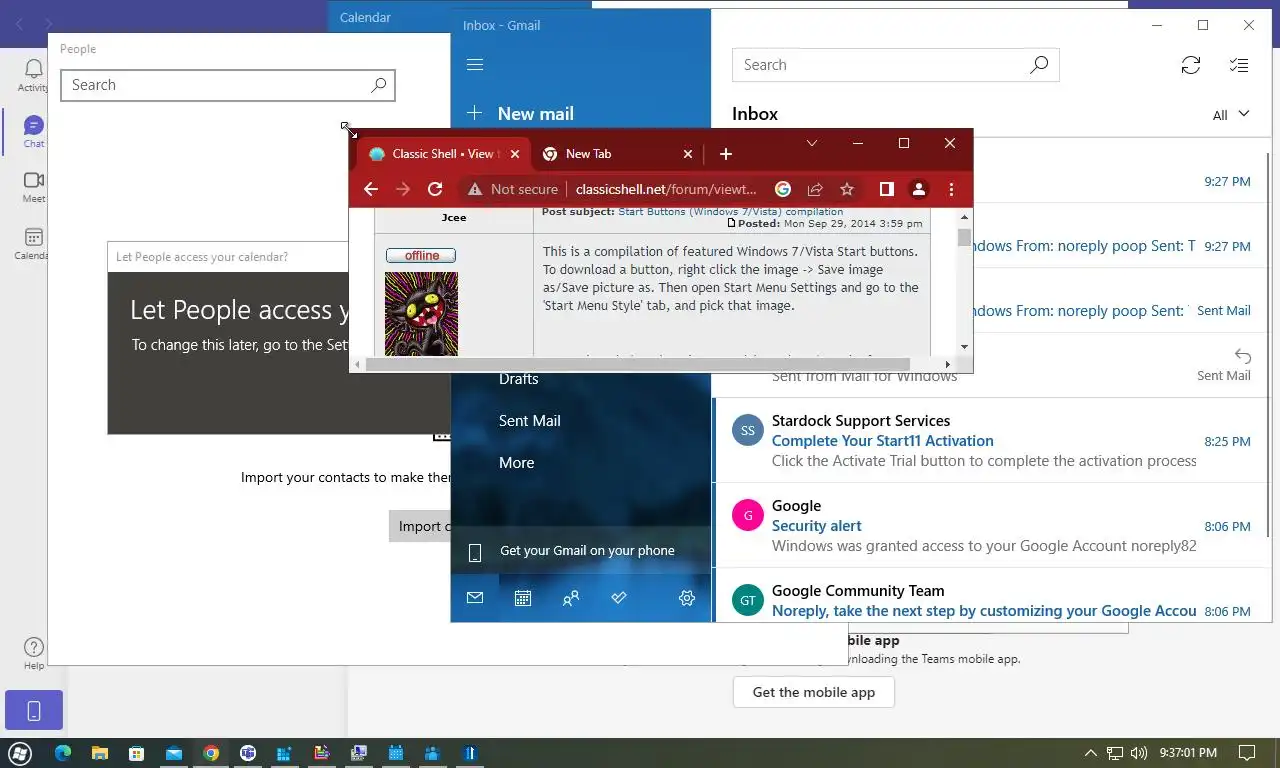Switch to the New Tab tab
The height and width of the screenshot is (768, 1280).
tap(618, 154)
